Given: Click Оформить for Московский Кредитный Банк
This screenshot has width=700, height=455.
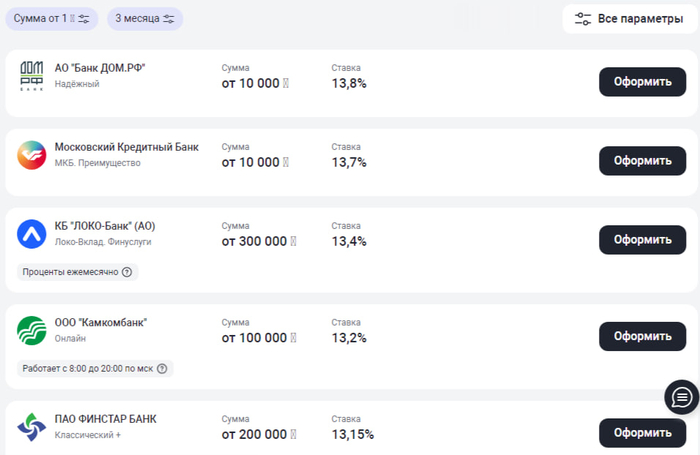Looking at the screenshot, I should pyautogui.click(x=642, y=161).
